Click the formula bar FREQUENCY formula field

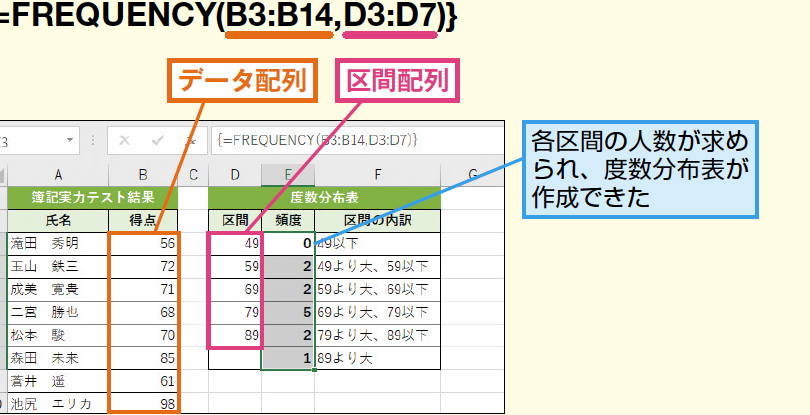[357, 141]
